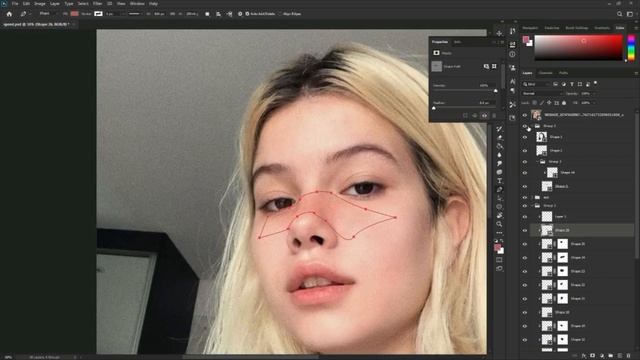
Task: Click the delete mask icon in Properties
Action: 494,116
